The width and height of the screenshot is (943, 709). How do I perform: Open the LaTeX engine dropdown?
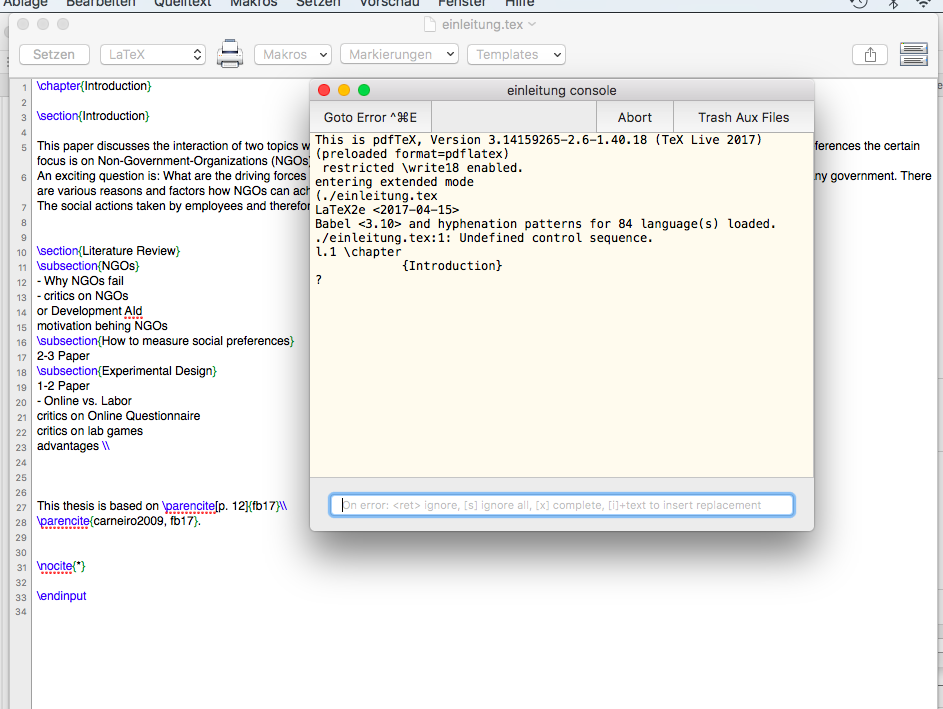[x=153, y=54]
